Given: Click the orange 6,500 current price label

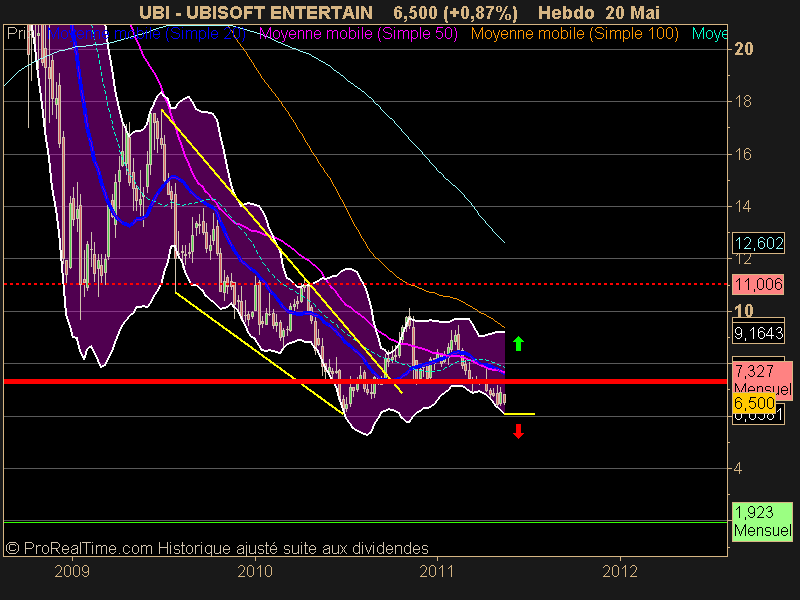Looking at the screenshot, I should 754,403.
